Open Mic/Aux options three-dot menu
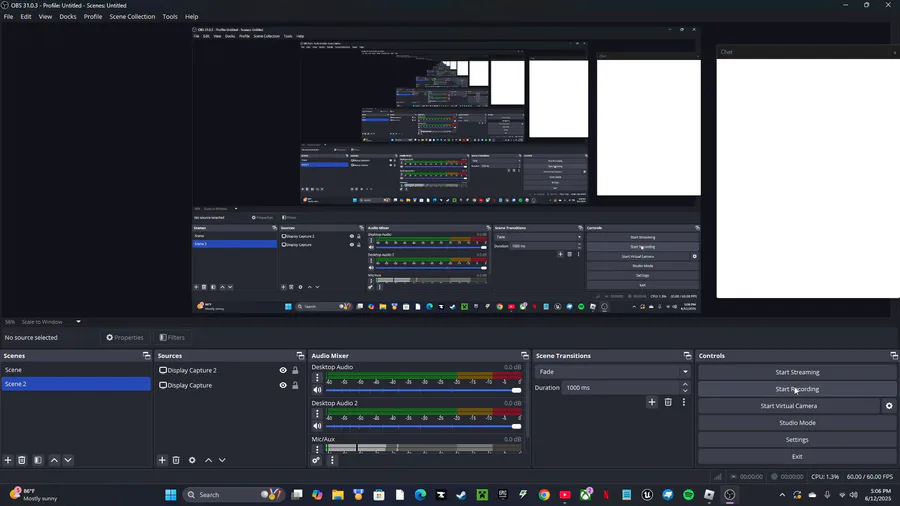This screenshot has height=506, width=900. click(317, 449)
